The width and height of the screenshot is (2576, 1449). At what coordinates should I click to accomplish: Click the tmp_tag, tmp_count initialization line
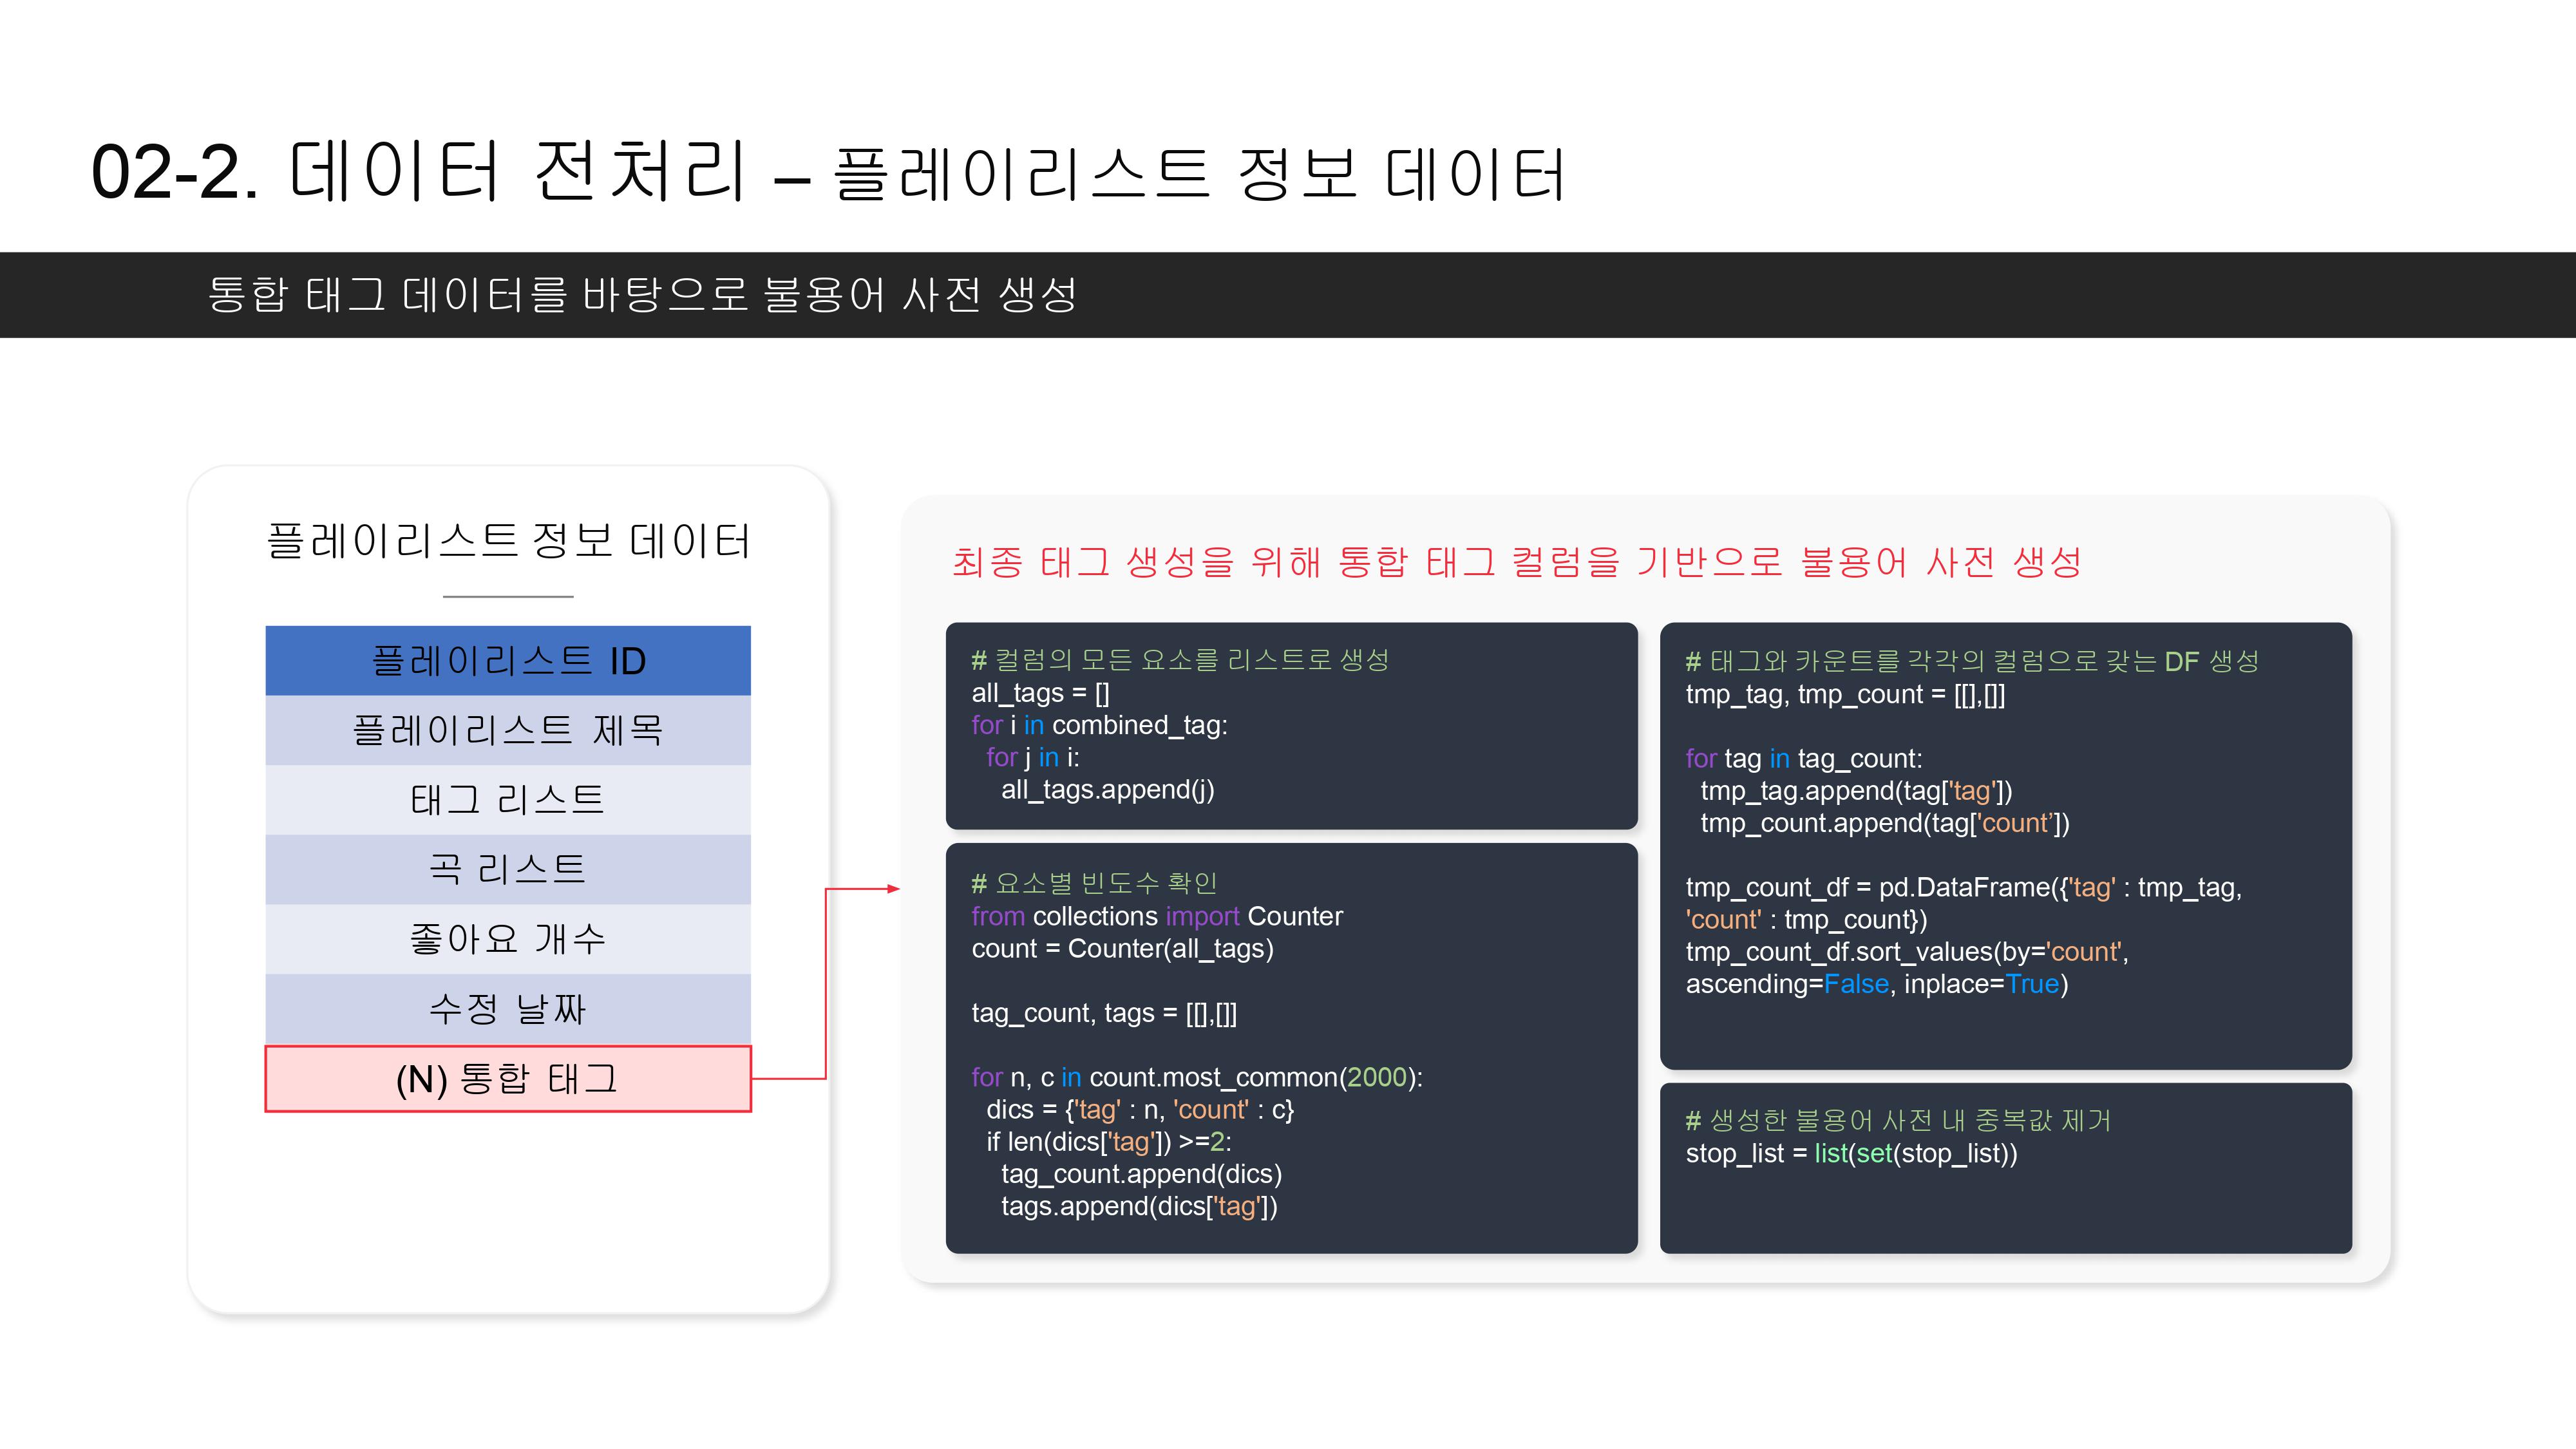tap(1845, 694)
